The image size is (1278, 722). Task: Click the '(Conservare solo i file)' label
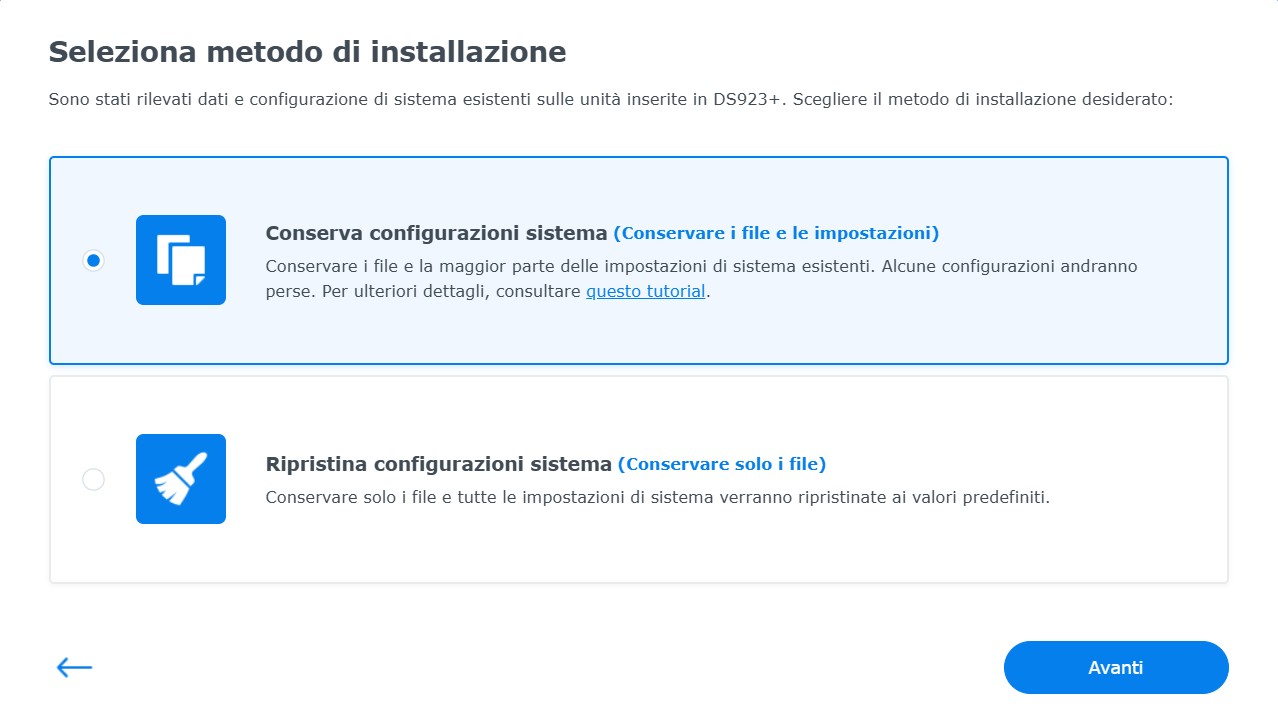point(722,464)
